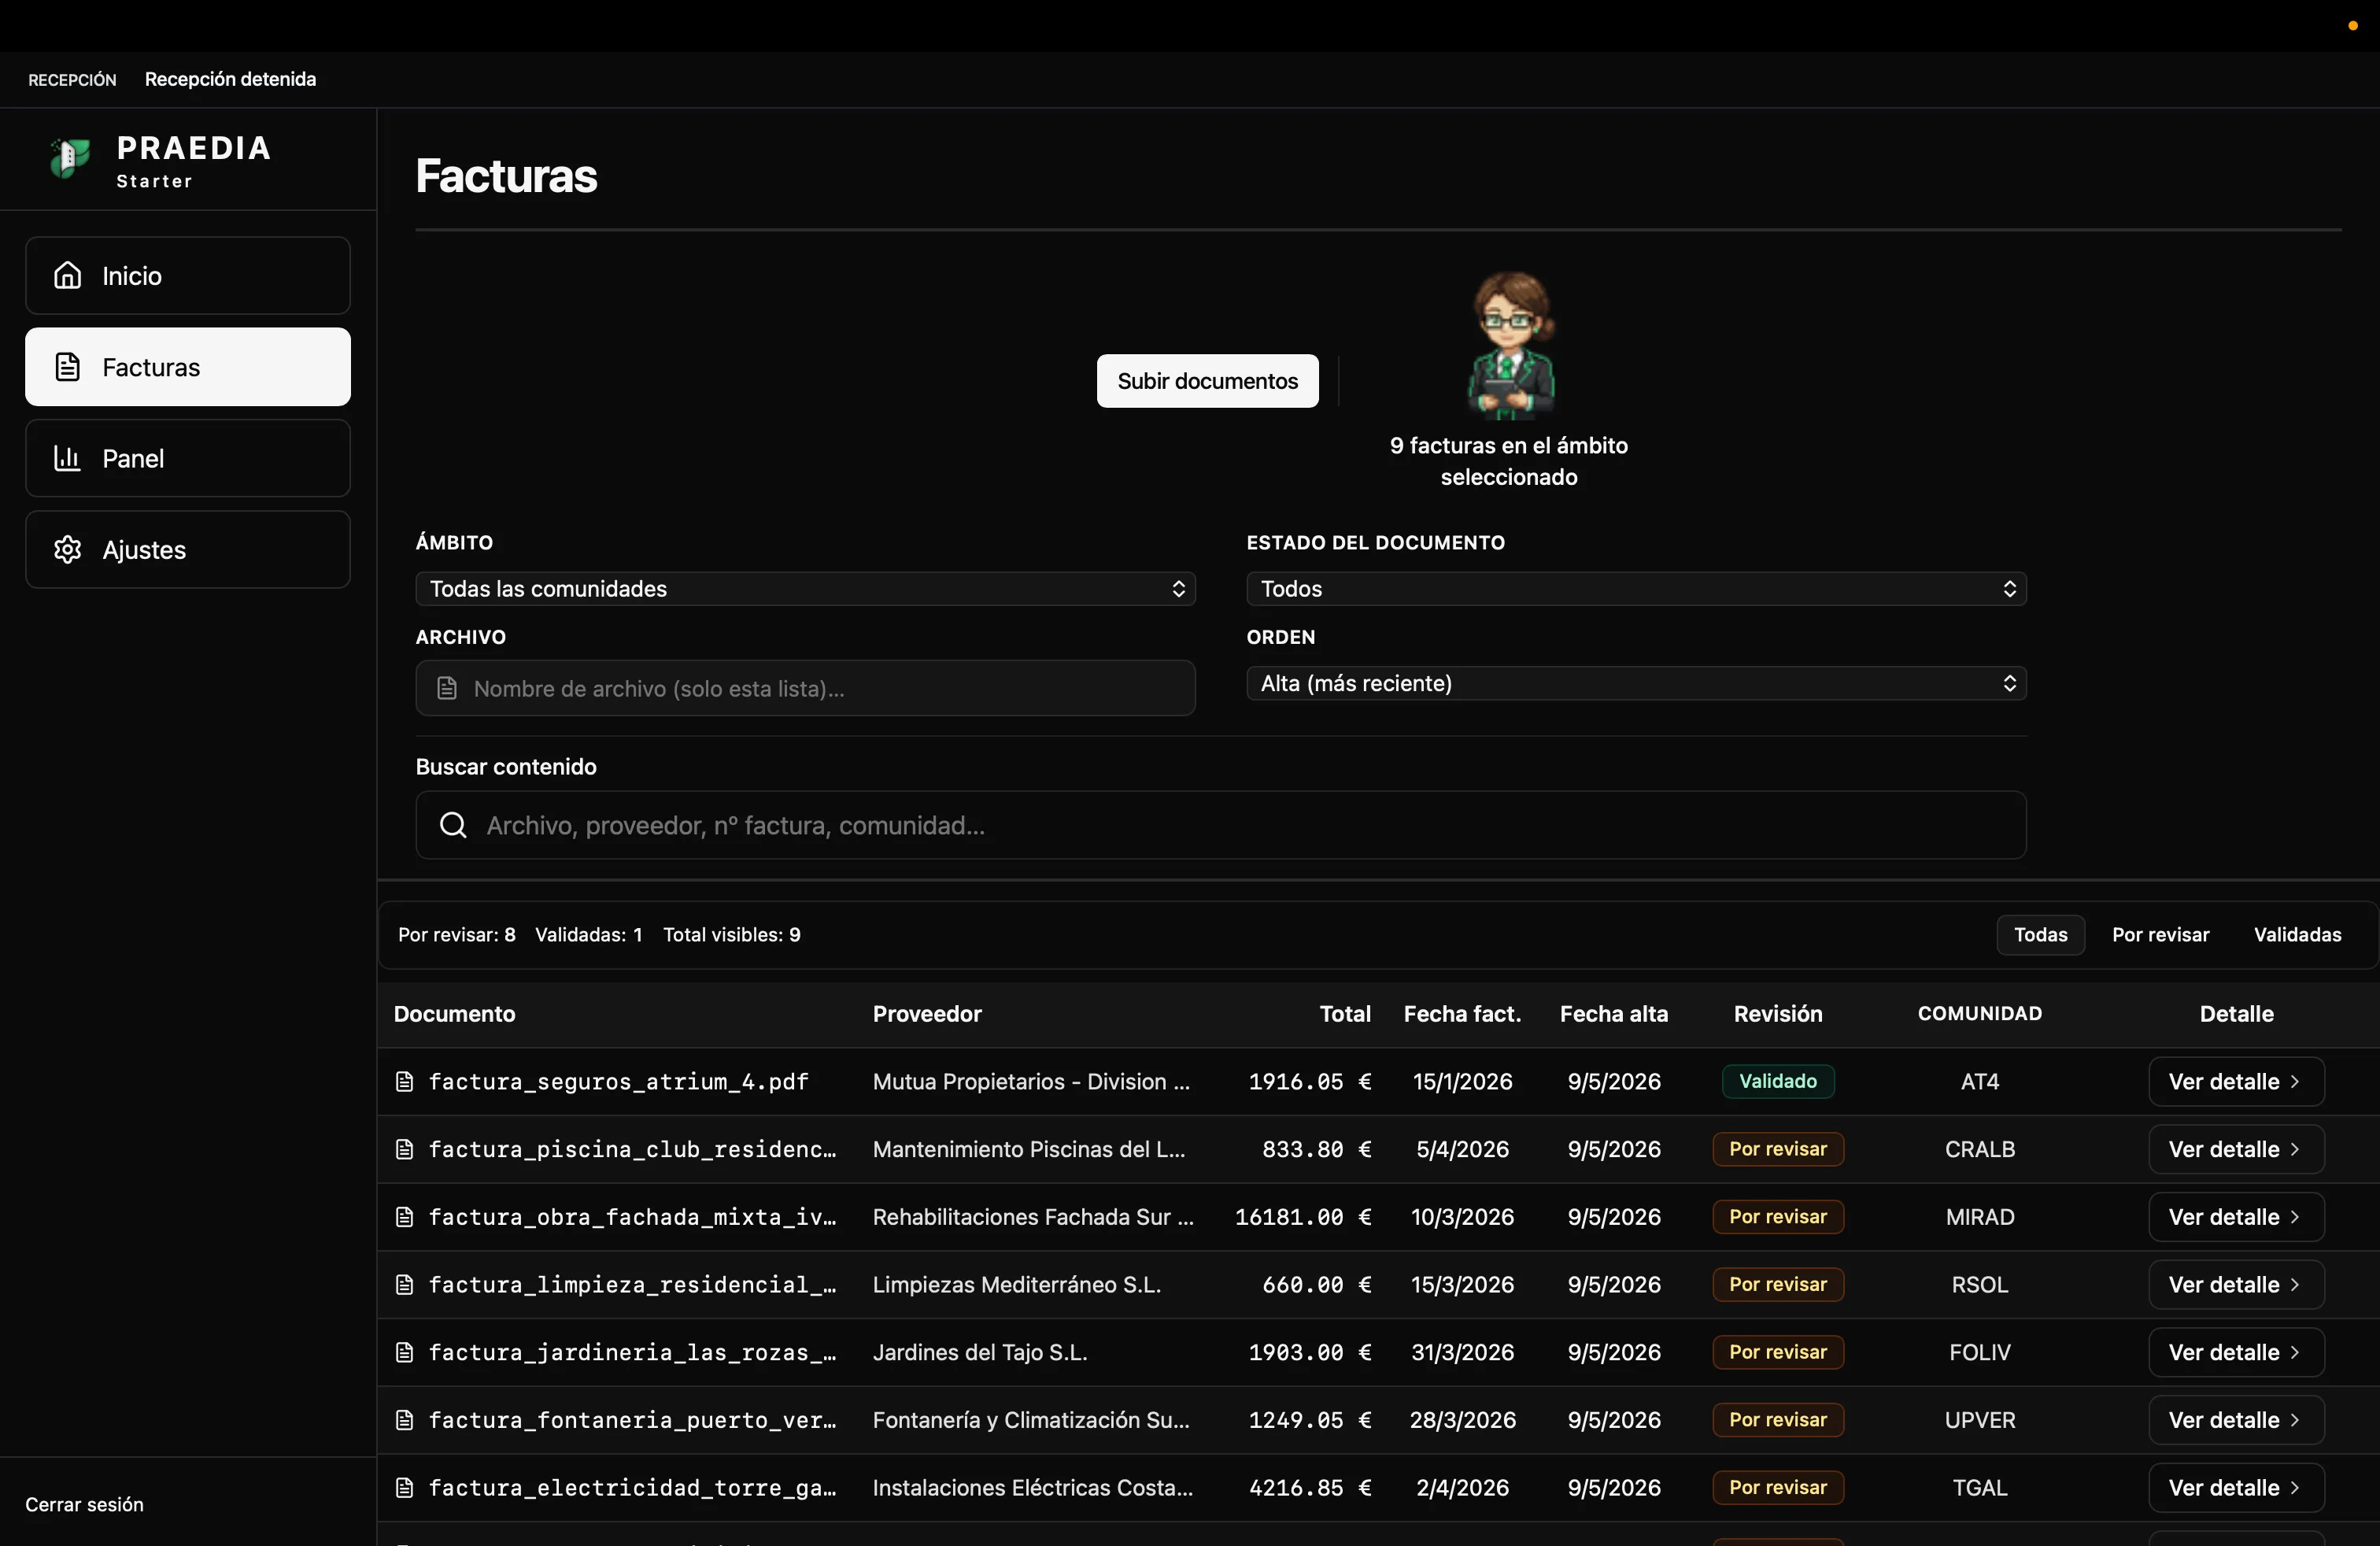Click the 16181.00 € total amount
Image resolution: width=2380 pixels, height=1546 pixels.
coord(1303,1217)
